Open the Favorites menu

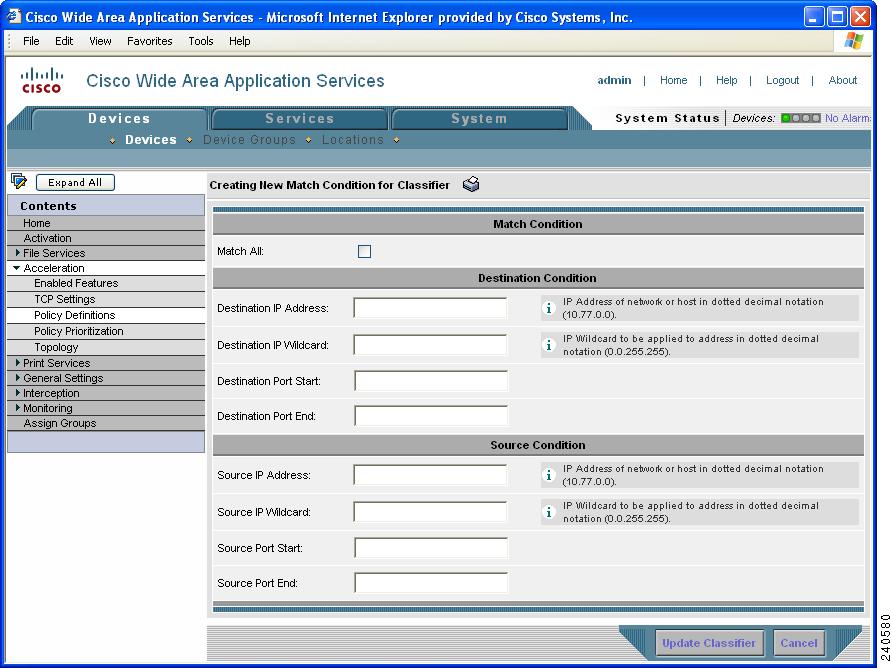click(150, 41)
